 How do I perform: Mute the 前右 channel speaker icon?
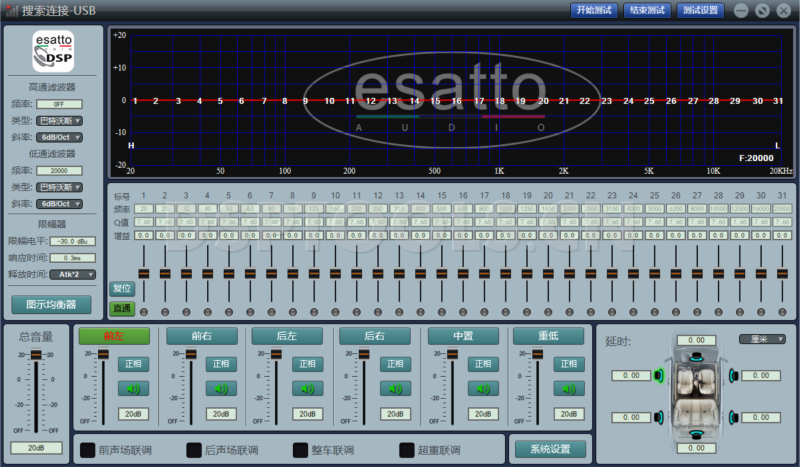221,389
